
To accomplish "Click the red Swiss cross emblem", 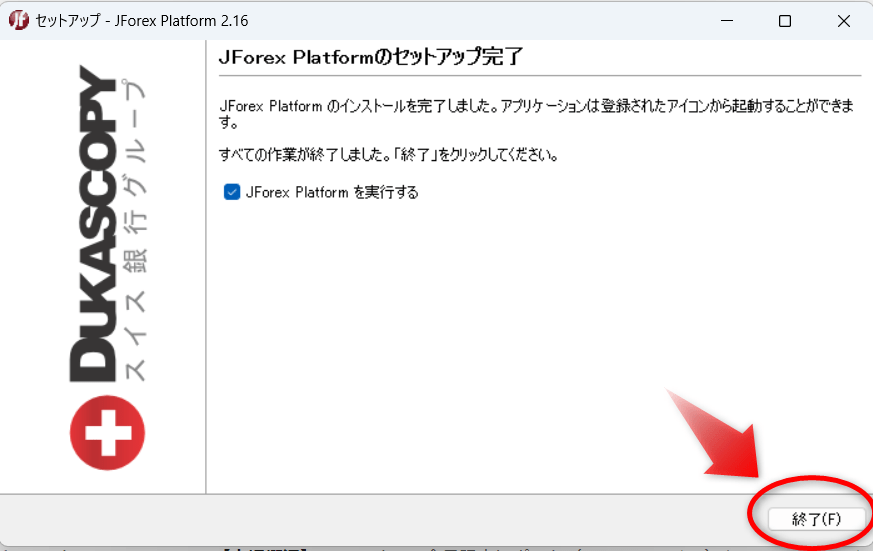I will click(107, 433).
